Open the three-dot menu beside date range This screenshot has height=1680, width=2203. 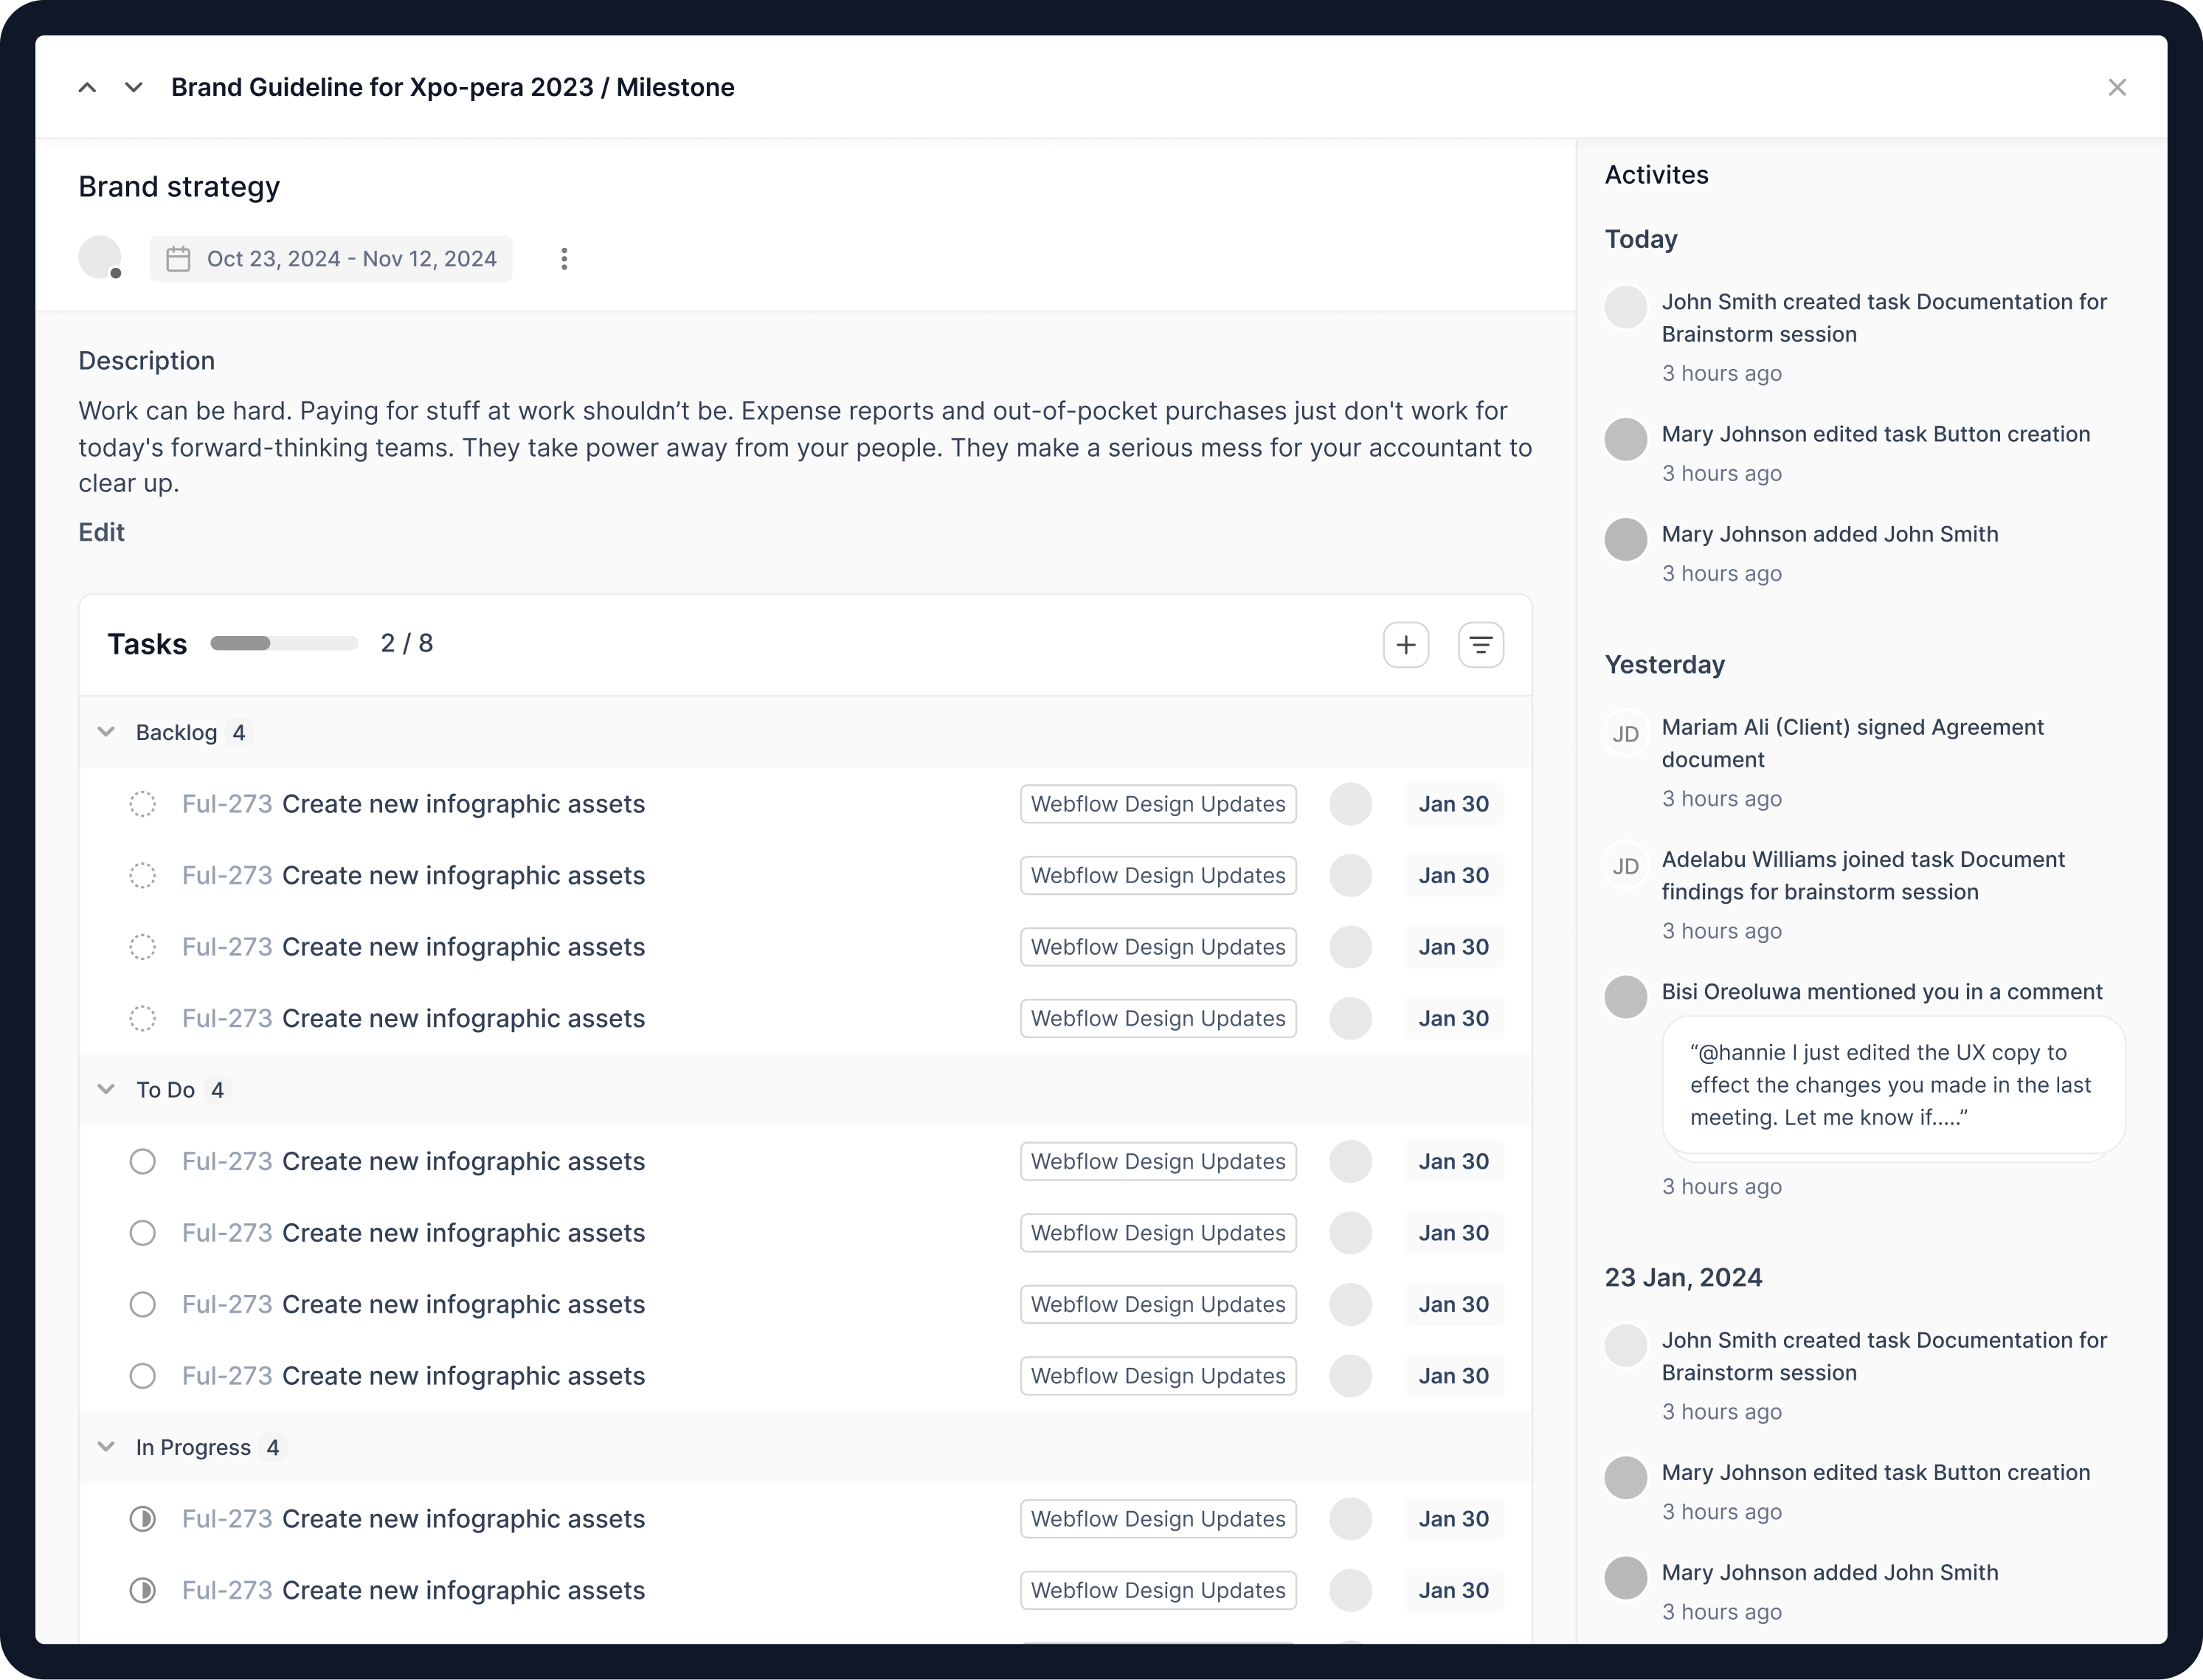[x=564, y=259]
